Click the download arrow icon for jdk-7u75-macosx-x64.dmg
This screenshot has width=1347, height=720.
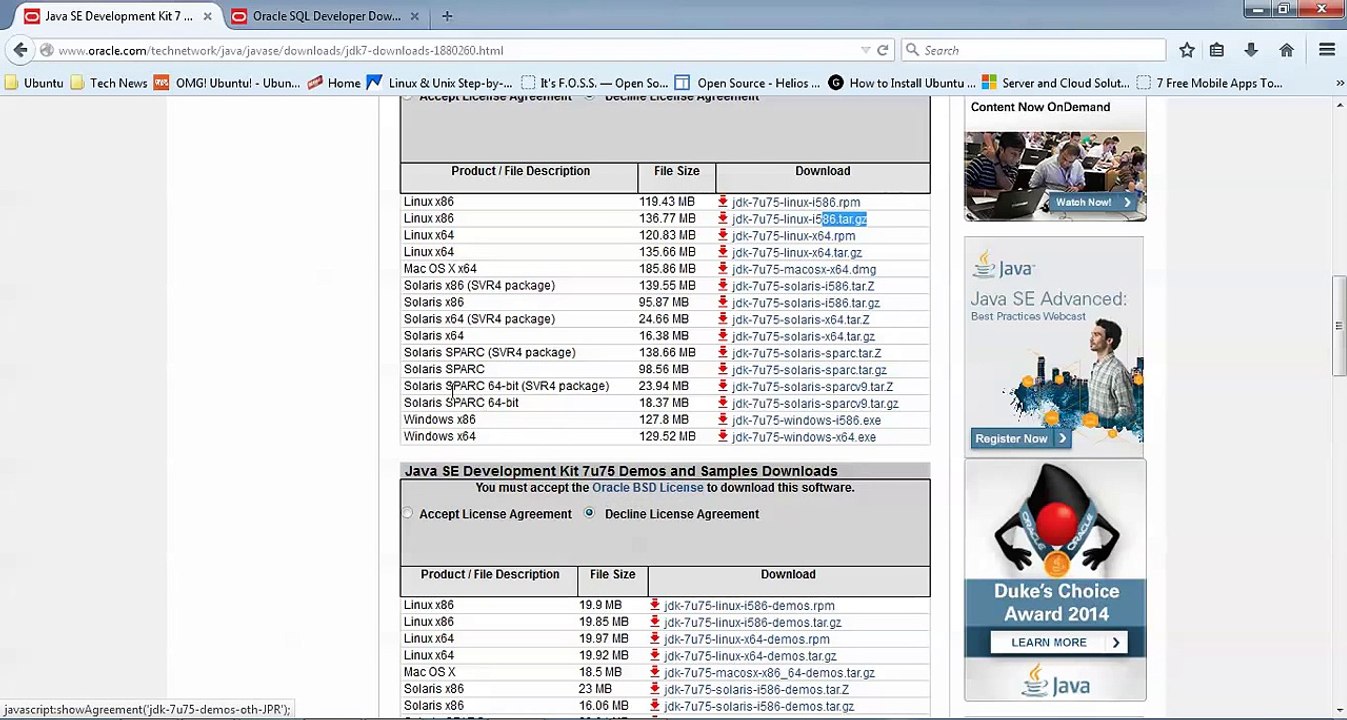click(722, 269)
